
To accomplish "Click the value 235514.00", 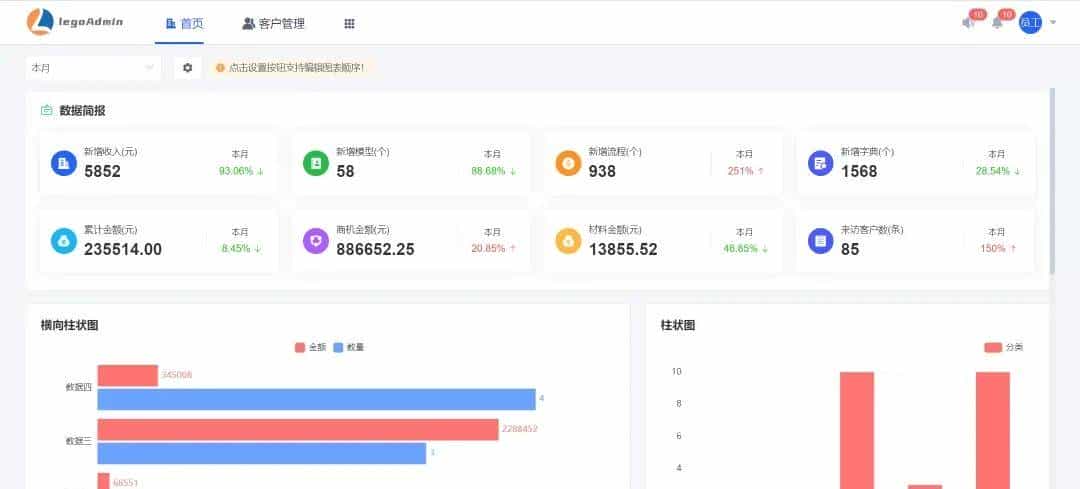I will click(x=123, y=249).
